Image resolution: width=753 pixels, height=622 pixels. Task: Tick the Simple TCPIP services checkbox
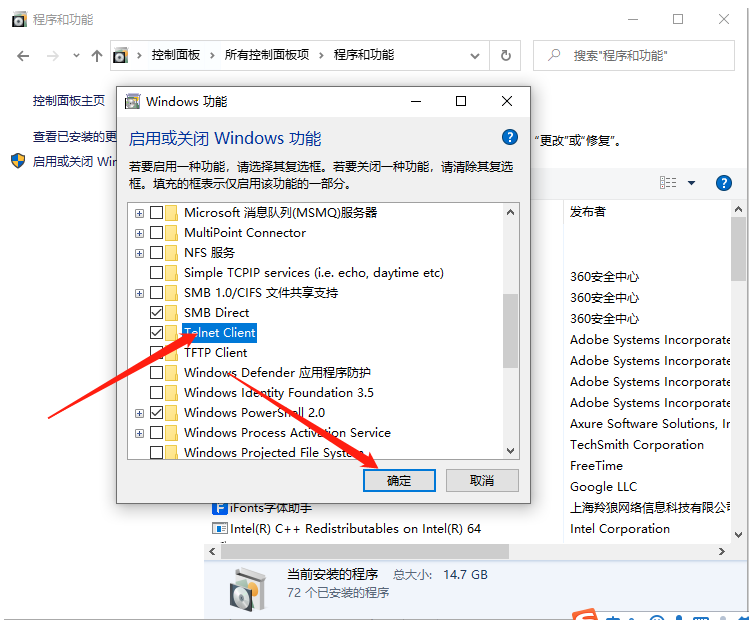157,272
